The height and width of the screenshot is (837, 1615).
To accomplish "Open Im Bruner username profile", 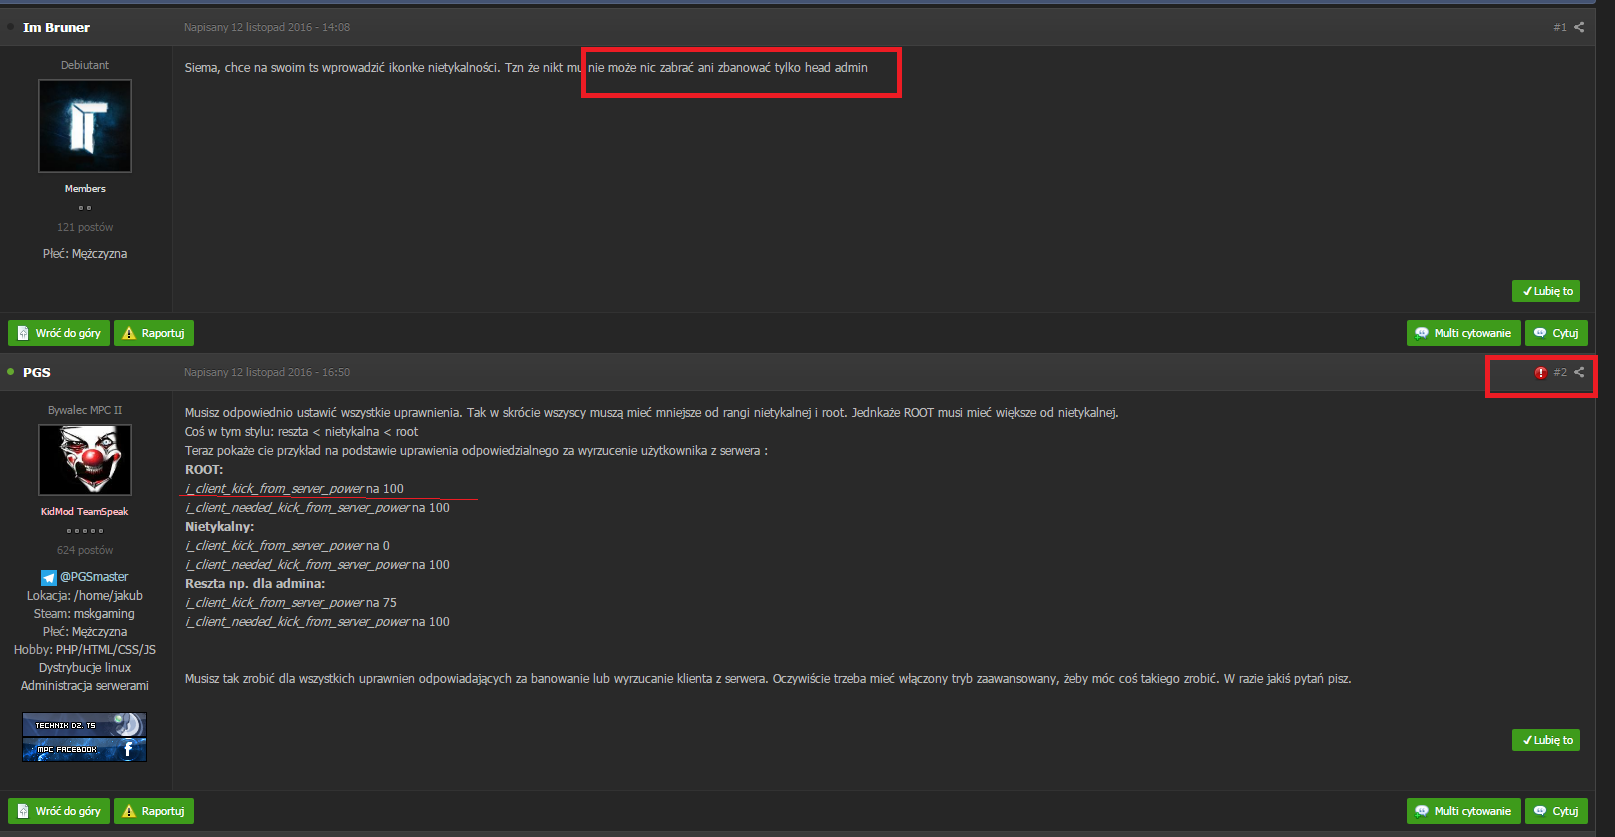I will click(56, 27).
